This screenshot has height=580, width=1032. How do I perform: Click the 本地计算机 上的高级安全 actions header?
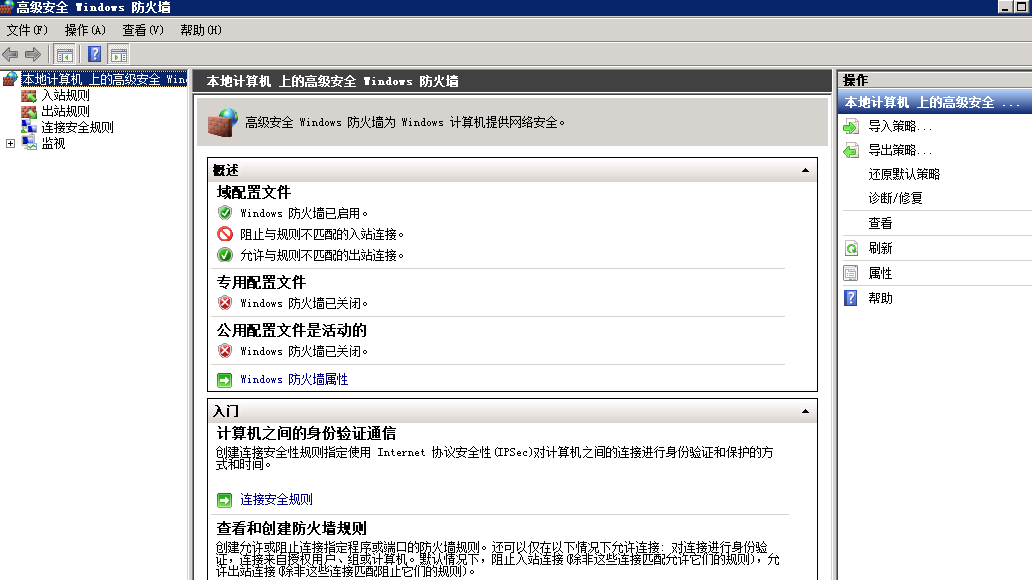pos(934,103)
